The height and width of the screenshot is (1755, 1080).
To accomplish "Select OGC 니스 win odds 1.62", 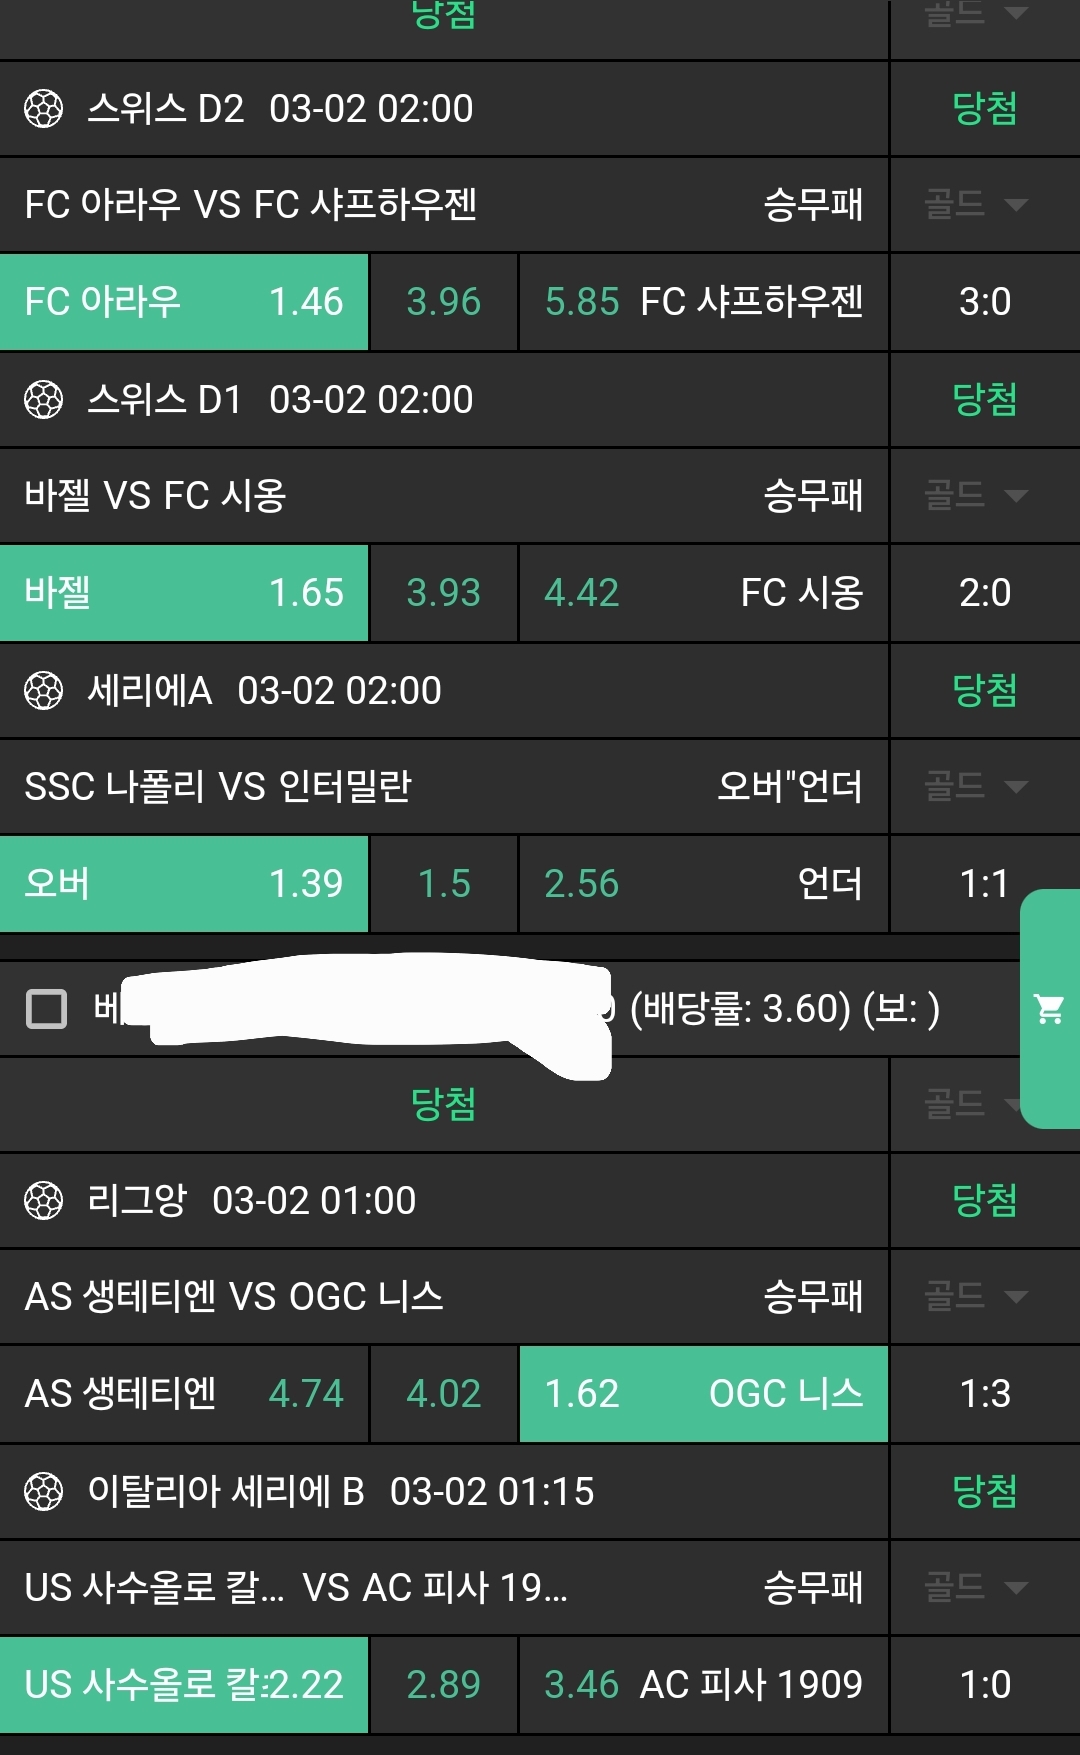I will point(703,1394).
